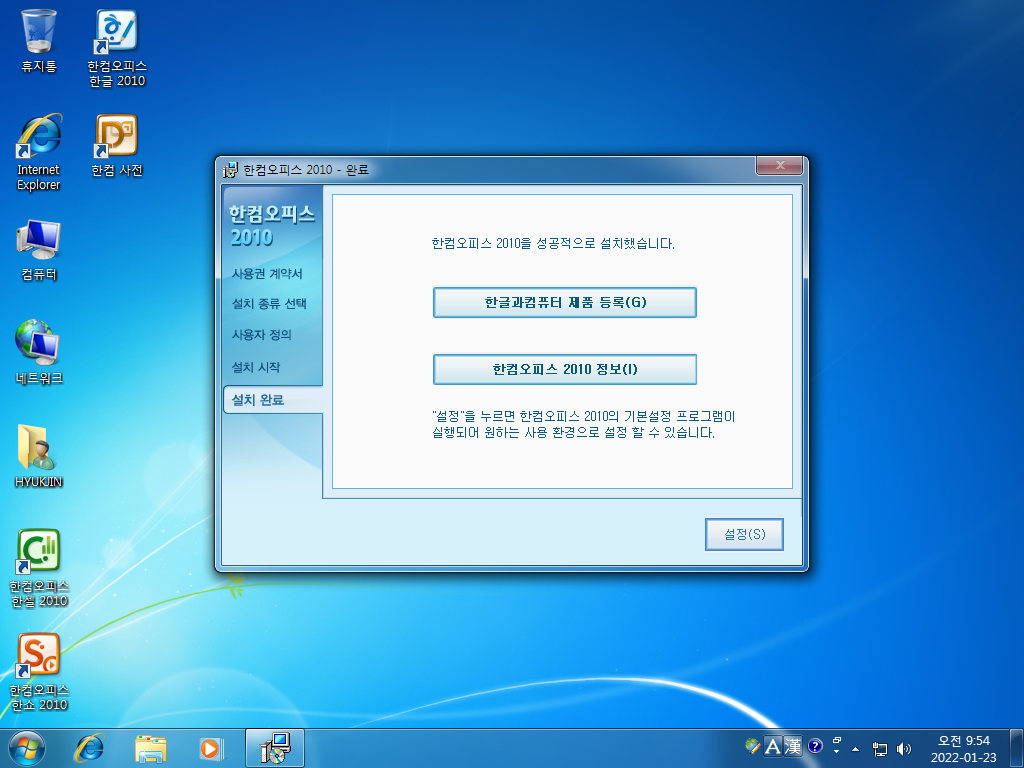Open Internet Explorer from the taskbar
This screenshot has width=1024, height=768.
tap(89, 748)
